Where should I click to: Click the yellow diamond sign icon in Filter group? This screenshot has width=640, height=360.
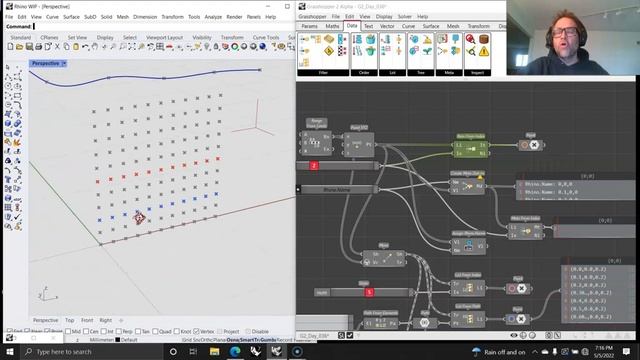329,51
